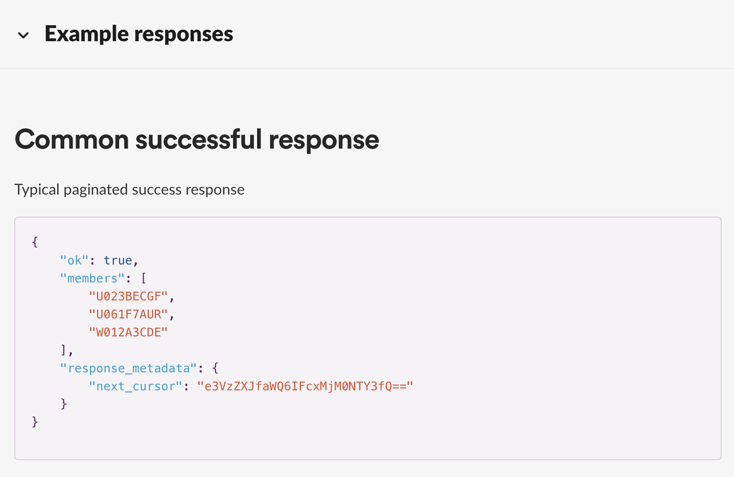The image size is (734, 477).
Task: Click the opening brace after response_metadata
Action: [x=215, y=368]
